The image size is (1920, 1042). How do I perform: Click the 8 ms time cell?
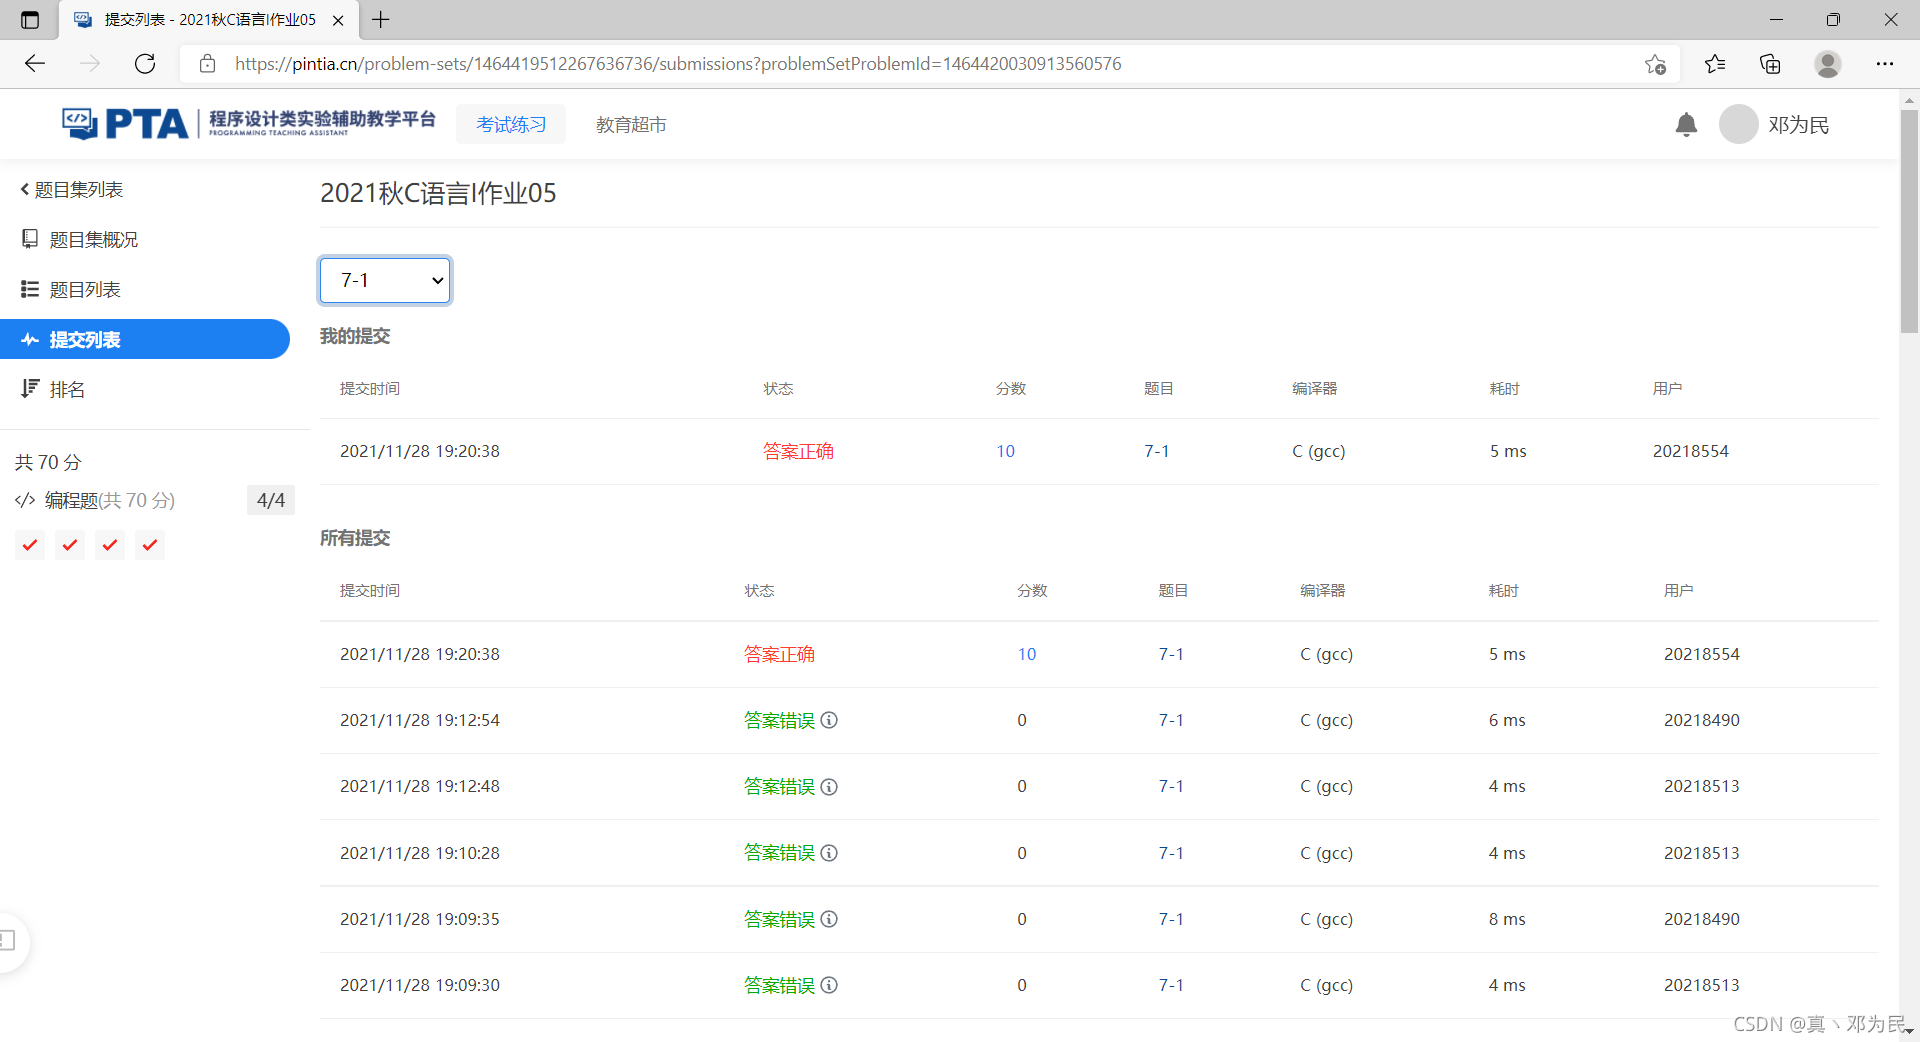[1507, 919]
